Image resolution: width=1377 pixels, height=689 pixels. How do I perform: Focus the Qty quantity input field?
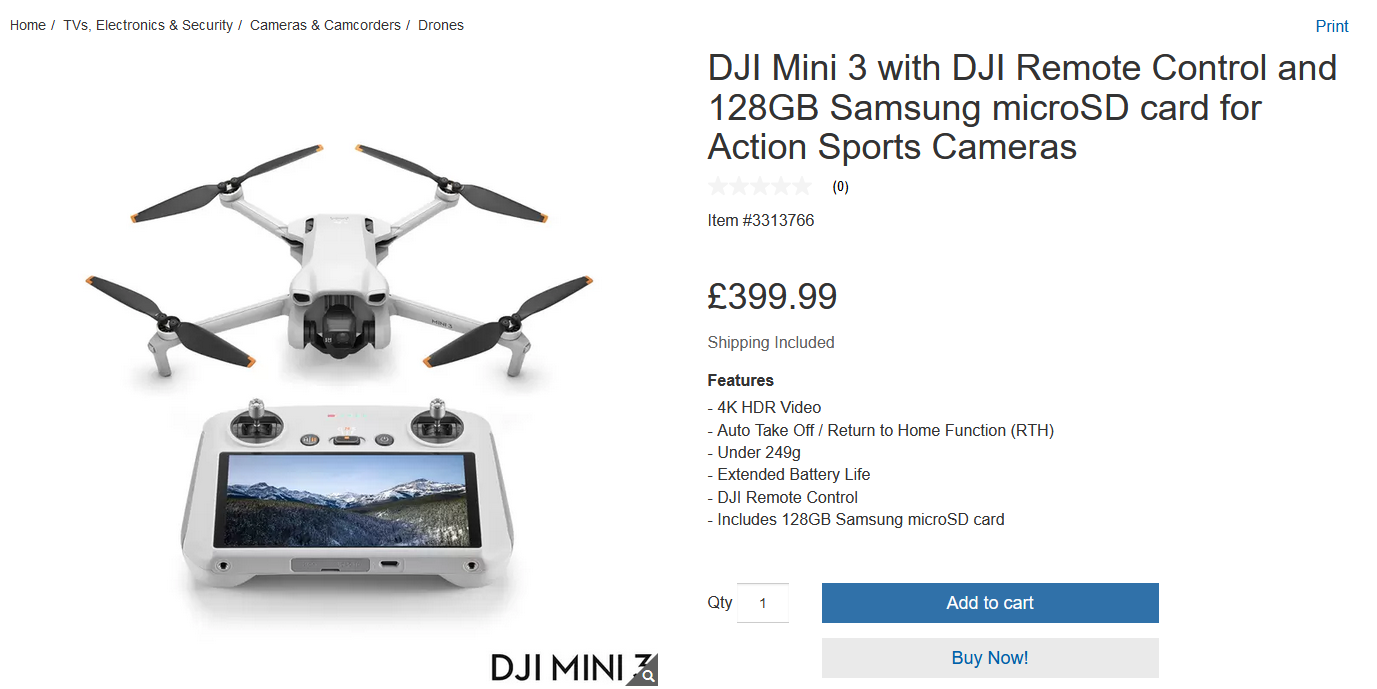pos(763,603)
